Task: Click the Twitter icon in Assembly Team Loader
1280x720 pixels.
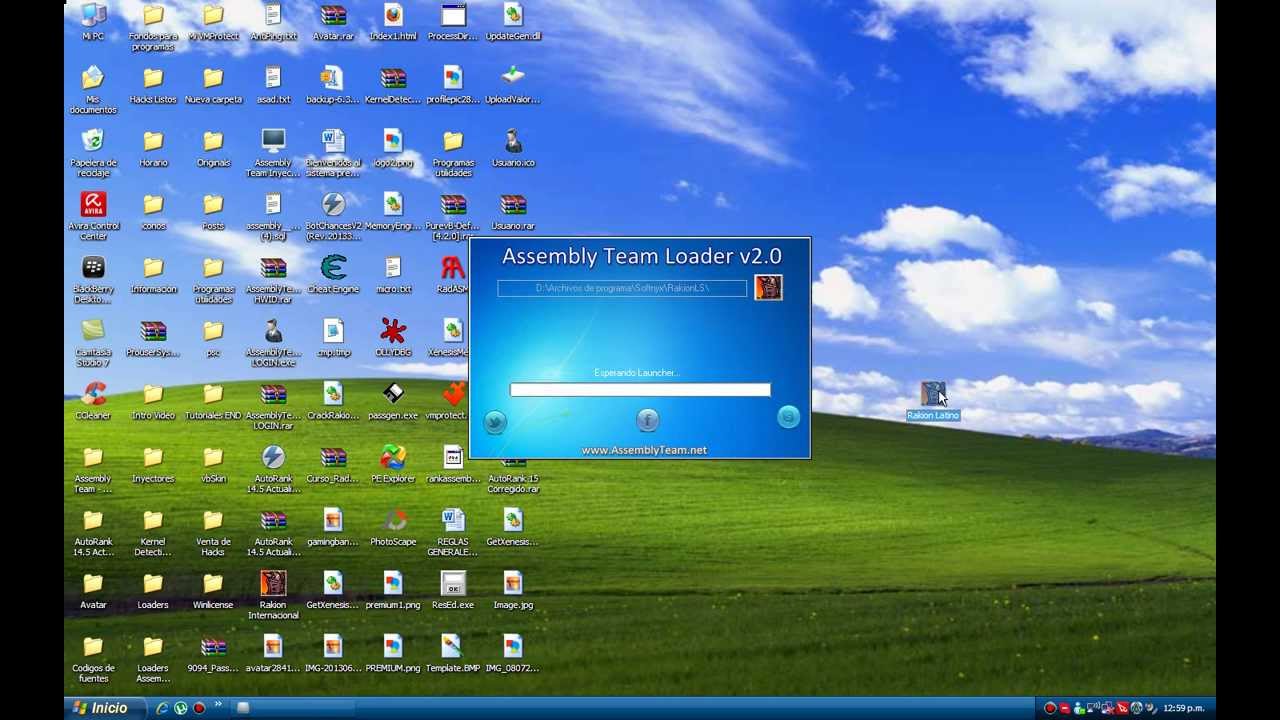Action: click(x=495, y=422)
